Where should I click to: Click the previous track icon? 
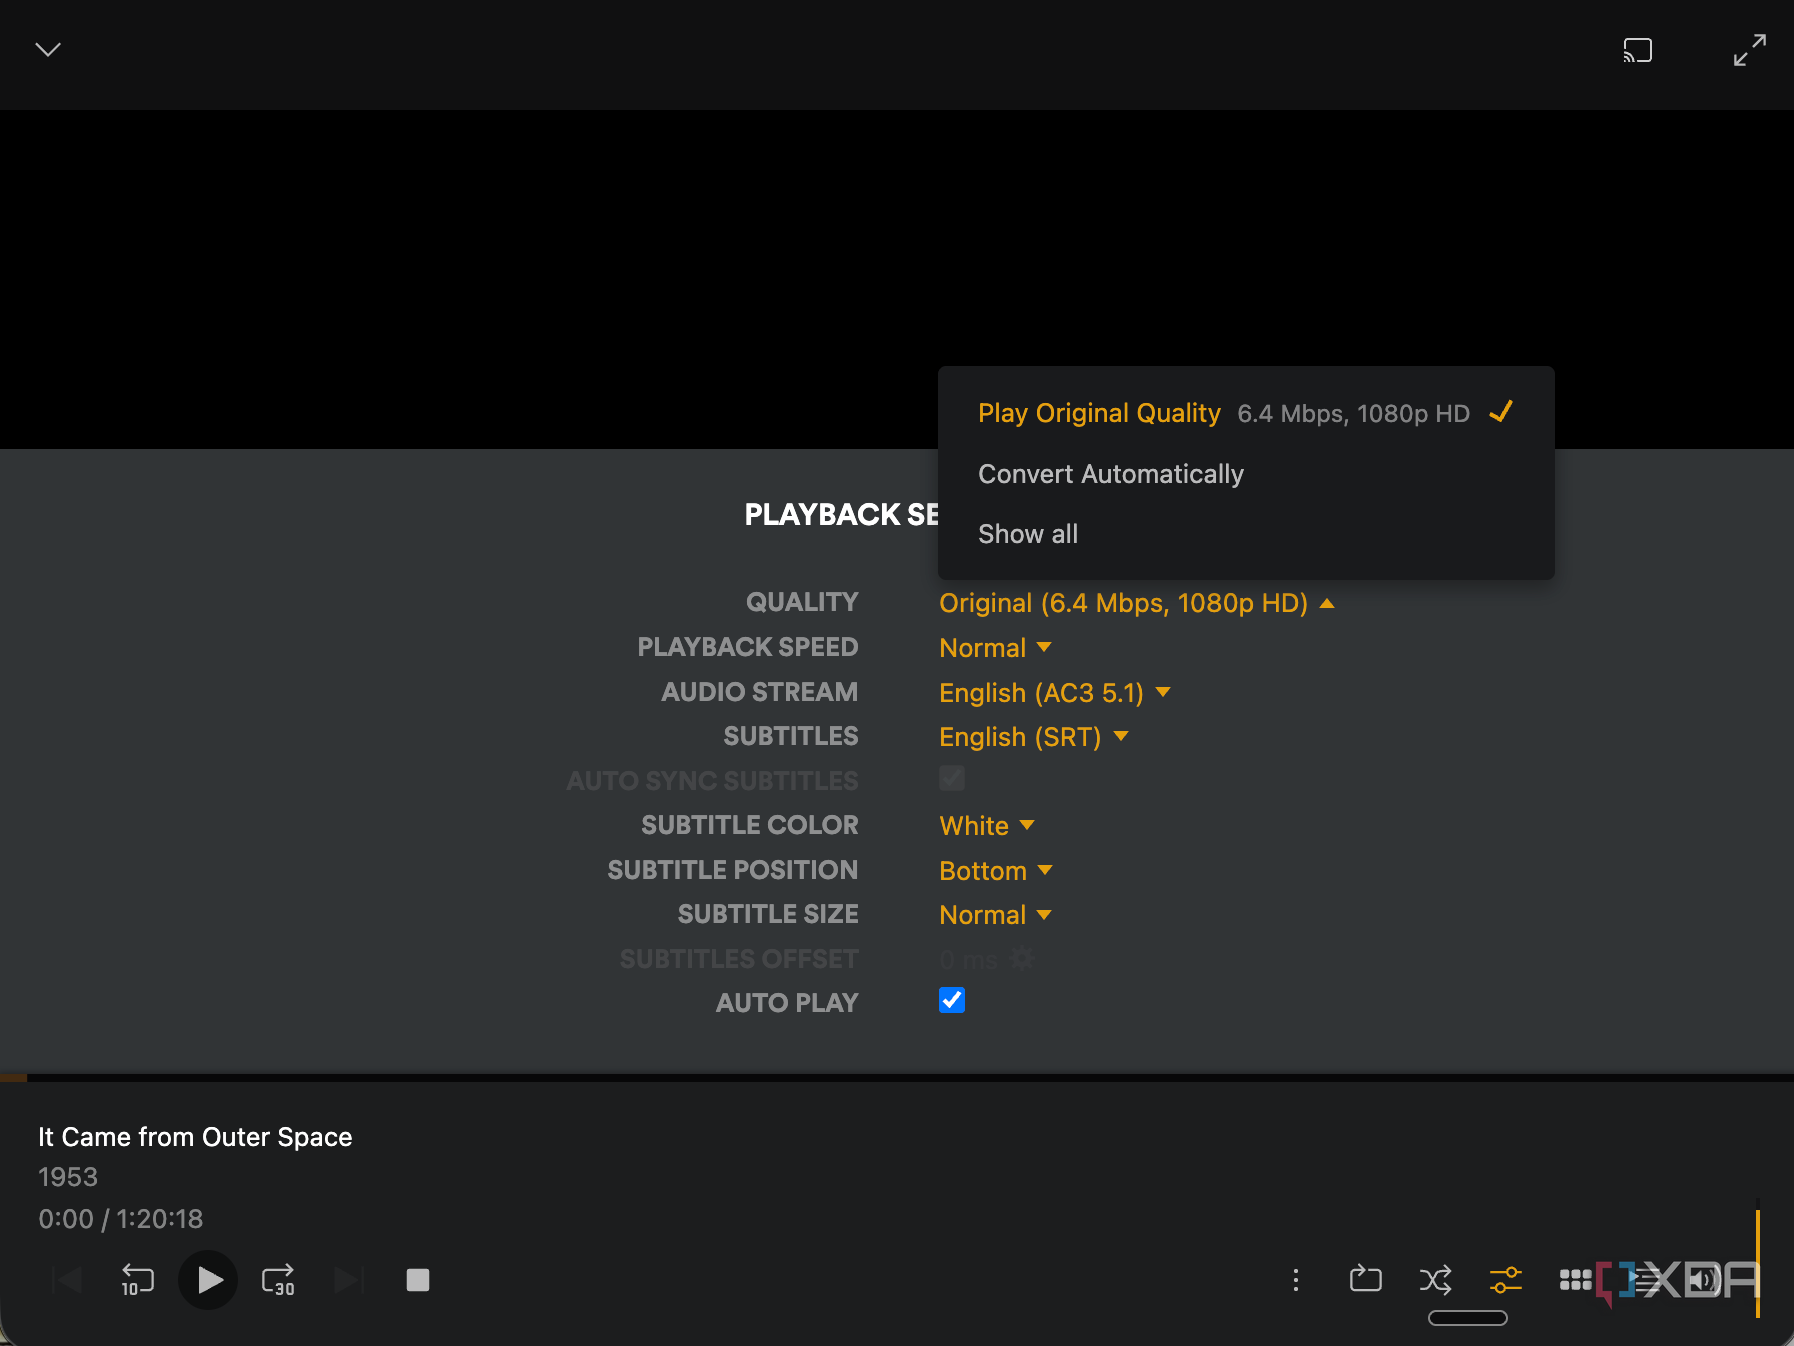coord(67,1280)
